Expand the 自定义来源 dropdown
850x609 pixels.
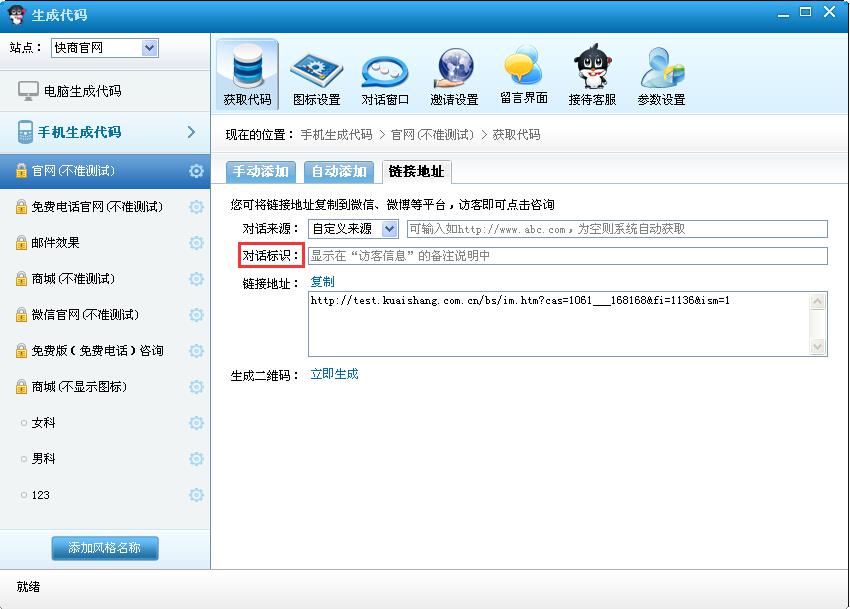[389, 229]
